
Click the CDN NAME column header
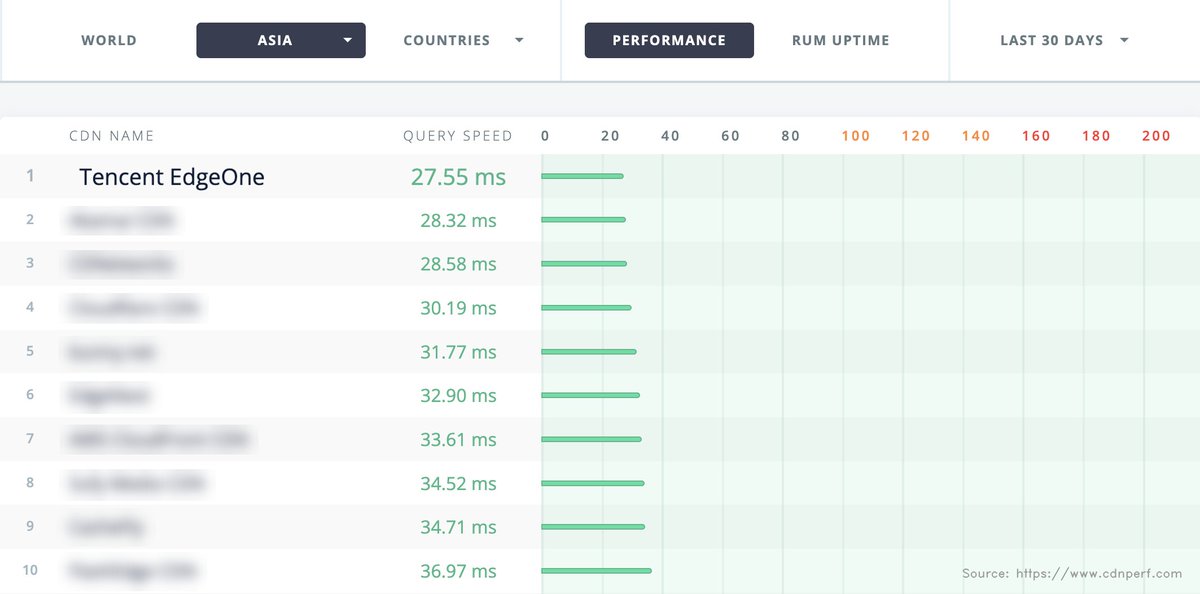tap(112, 136)
